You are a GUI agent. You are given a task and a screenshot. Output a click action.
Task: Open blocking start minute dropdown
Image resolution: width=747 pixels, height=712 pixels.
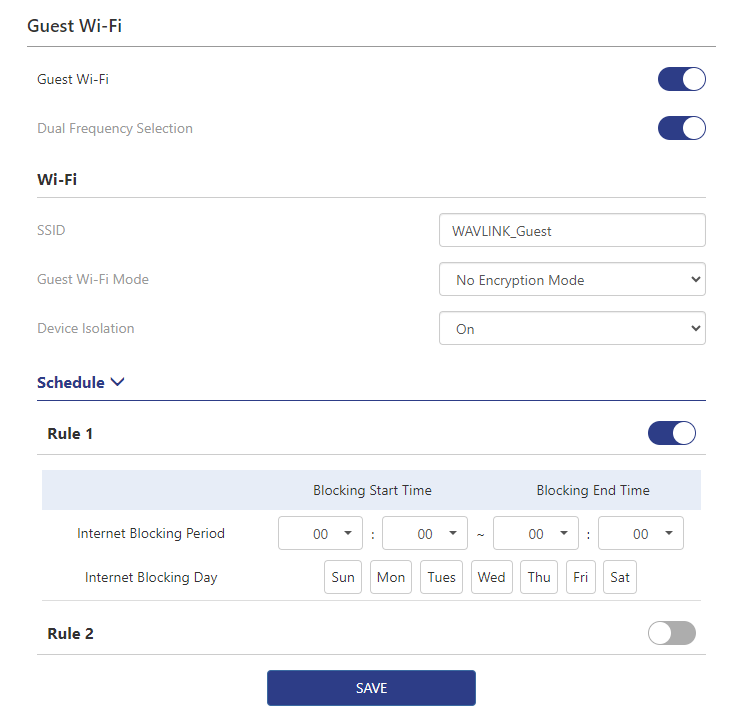[425, 534]
